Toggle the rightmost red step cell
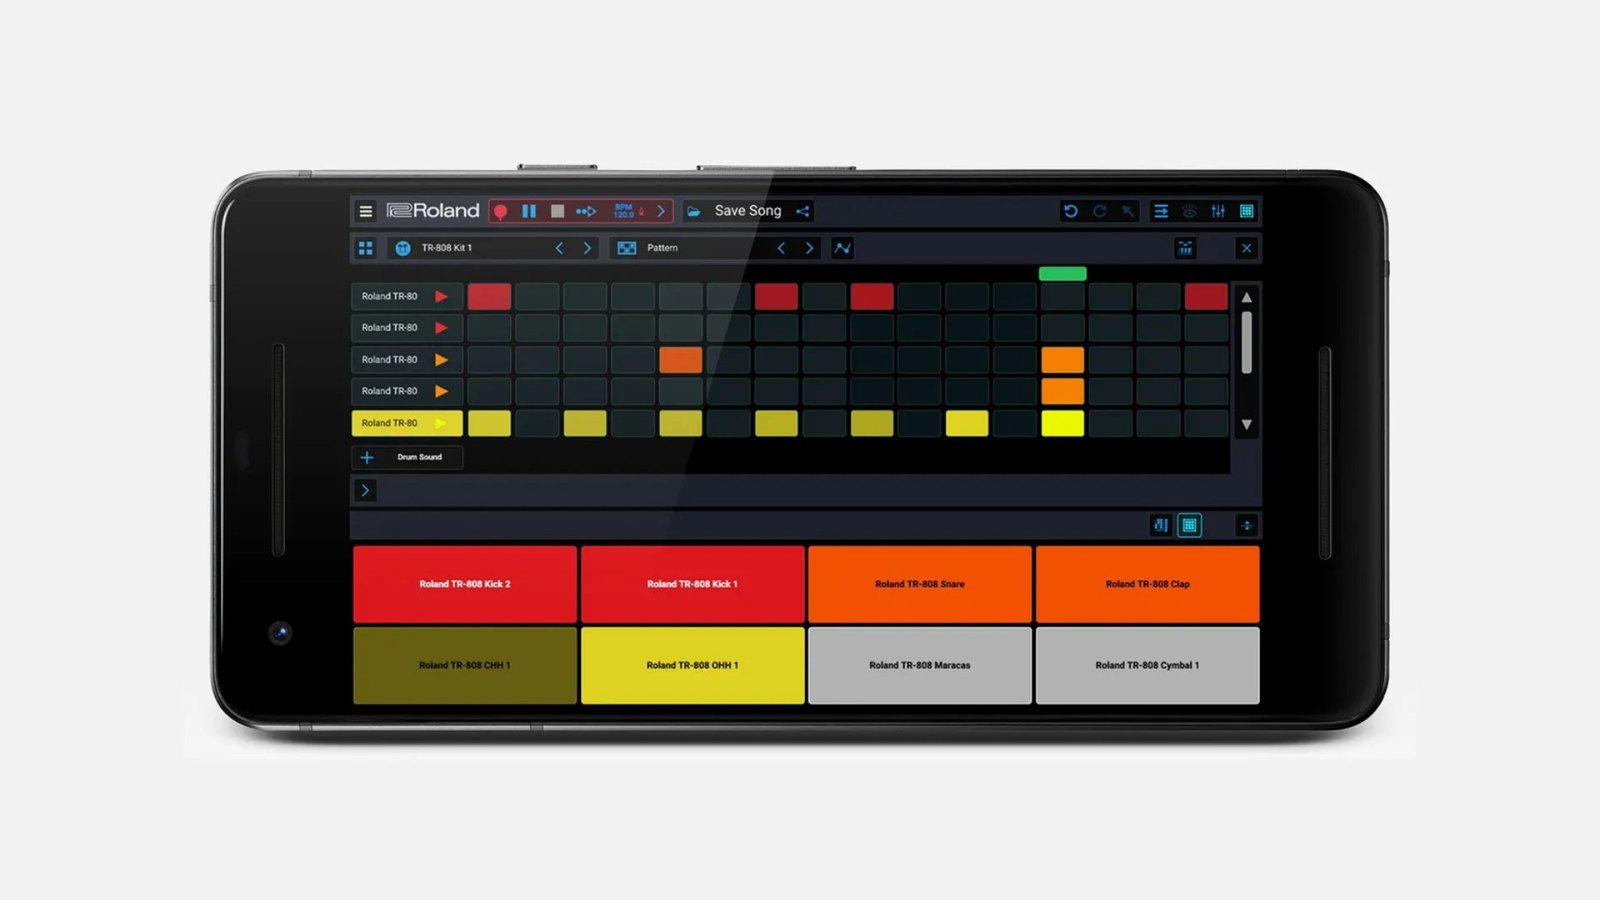 (1206, 296)
